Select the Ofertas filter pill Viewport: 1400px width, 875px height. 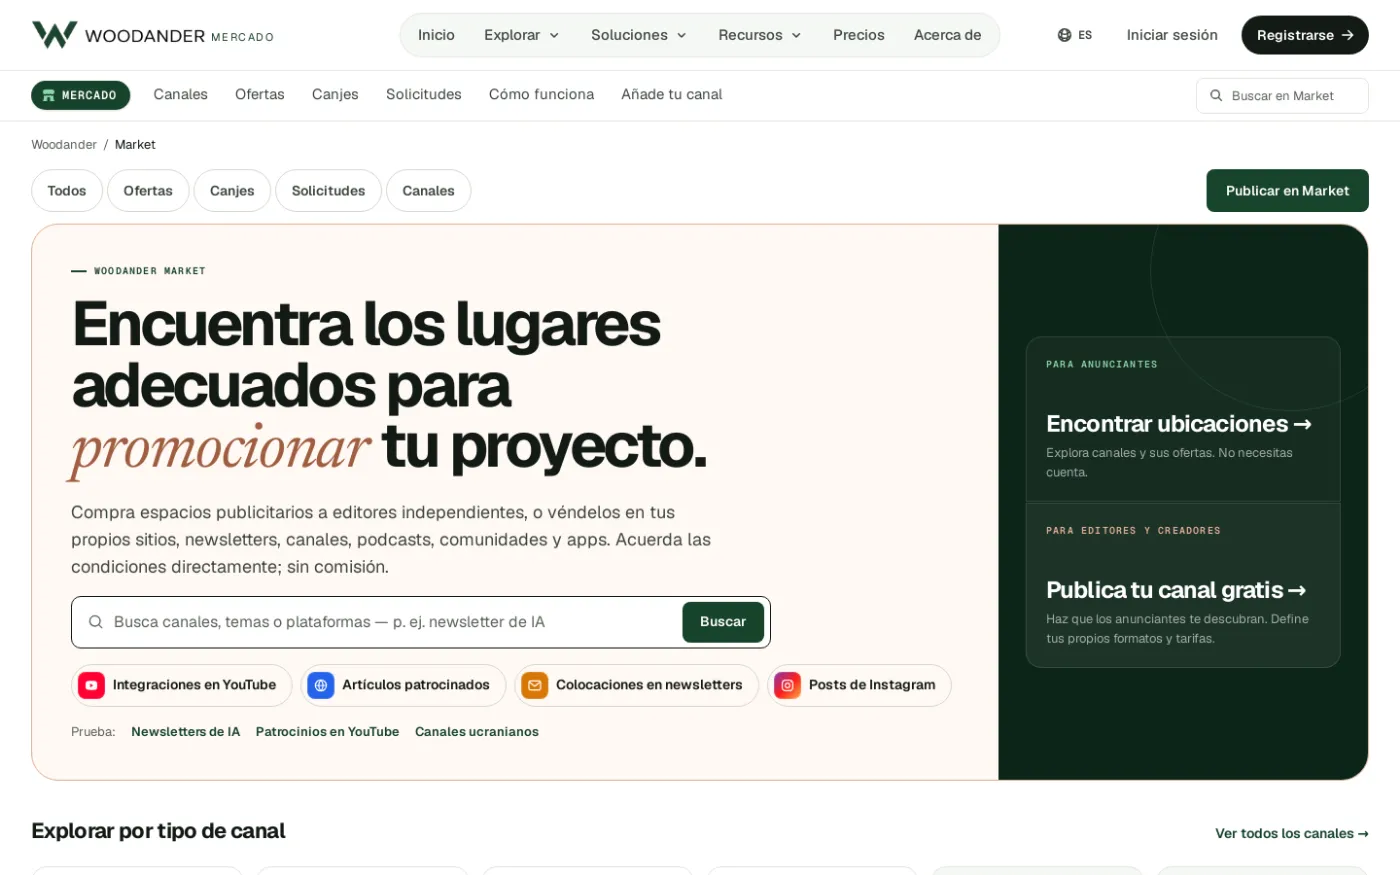pos(148,191)
